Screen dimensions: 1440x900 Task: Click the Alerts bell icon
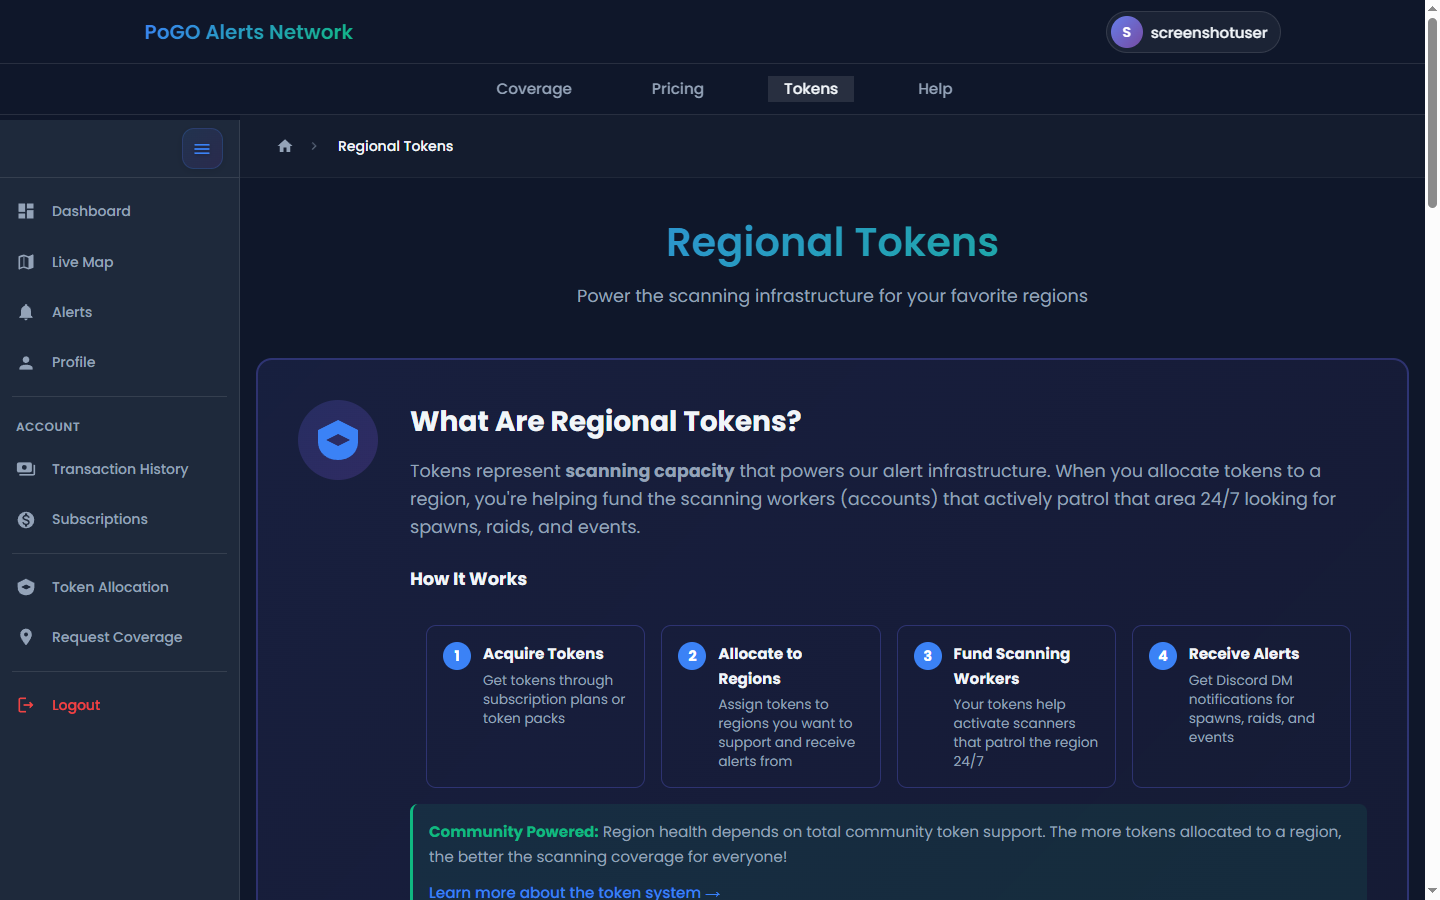(26, 312)
